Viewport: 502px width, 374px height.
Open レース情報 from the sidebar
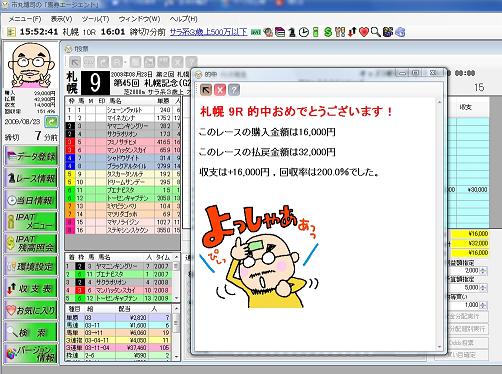pos(31,178)
